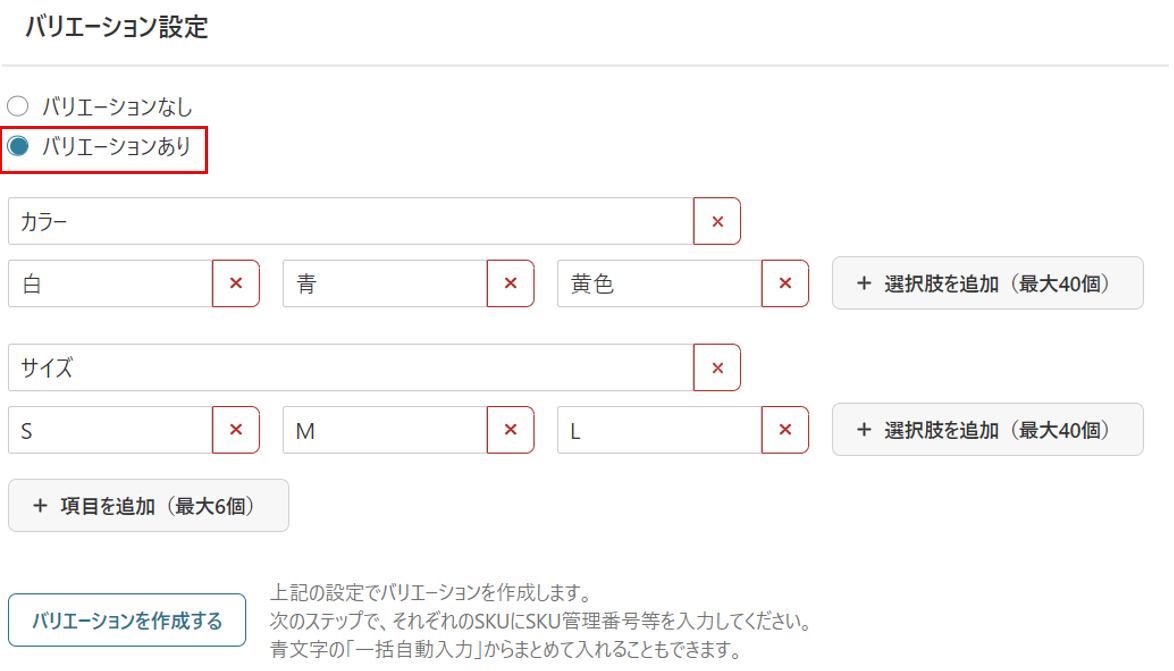
Task: Click 項目を追加 (最大6個) button
Action: 148,505
